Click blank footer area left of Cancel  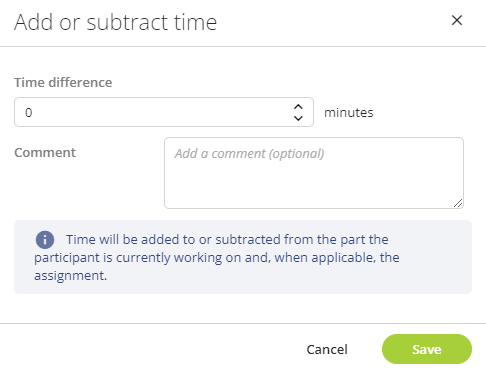[x=150, y=349]
